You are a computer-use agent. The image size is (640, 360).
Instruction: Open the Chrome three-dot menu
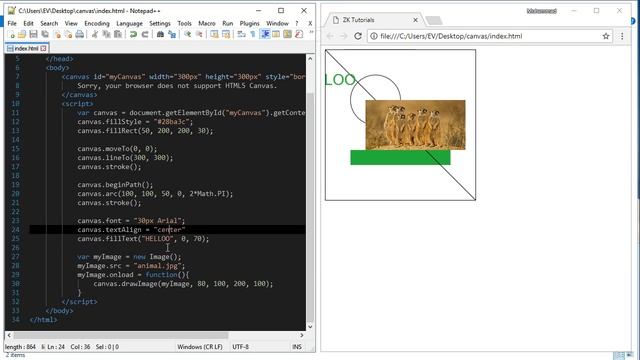622,36
